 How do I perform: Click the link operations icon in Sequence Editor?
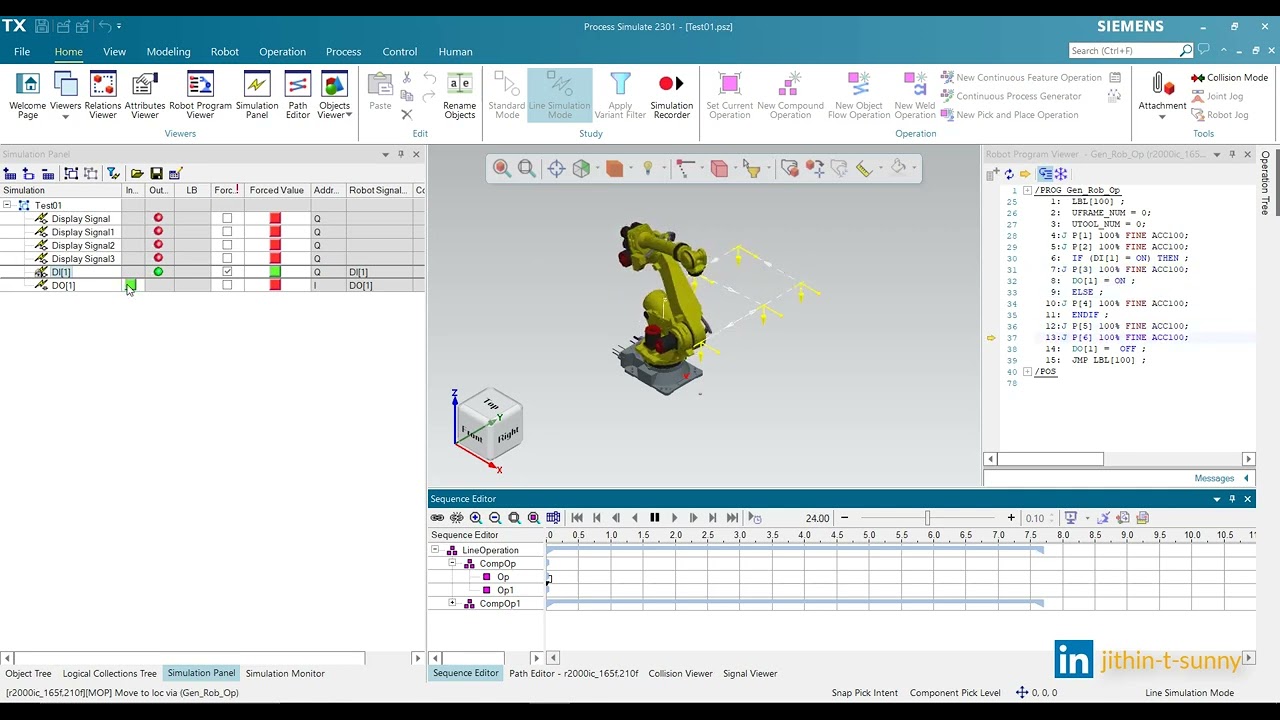pyautogui.click(x=437, y=518)
